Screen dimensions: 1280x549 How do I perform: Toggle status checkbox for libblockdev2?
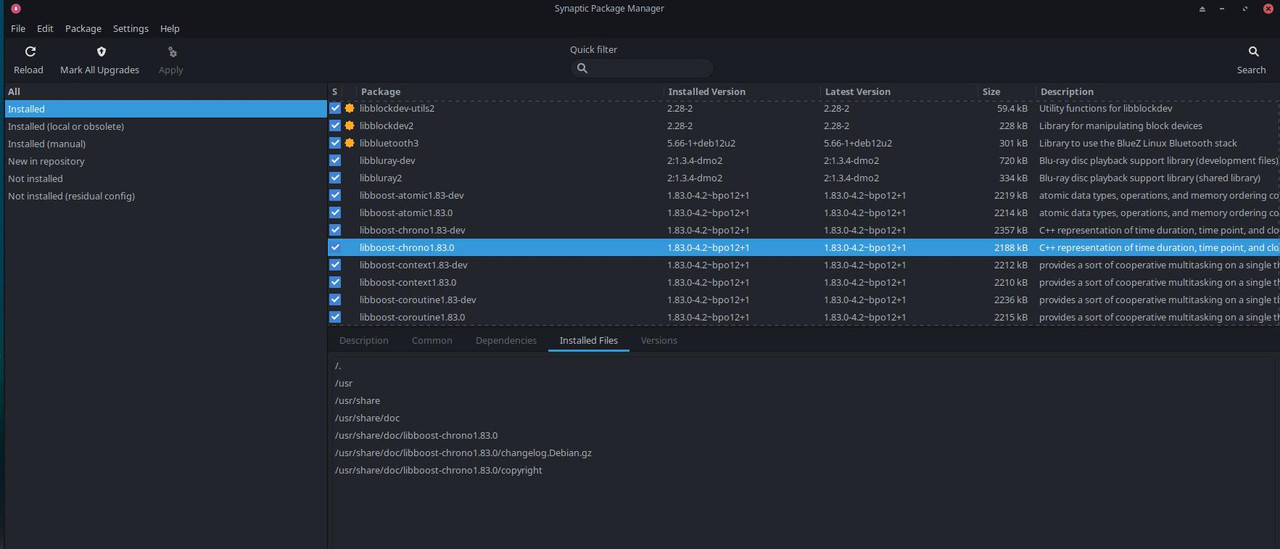tap(335, 126)
